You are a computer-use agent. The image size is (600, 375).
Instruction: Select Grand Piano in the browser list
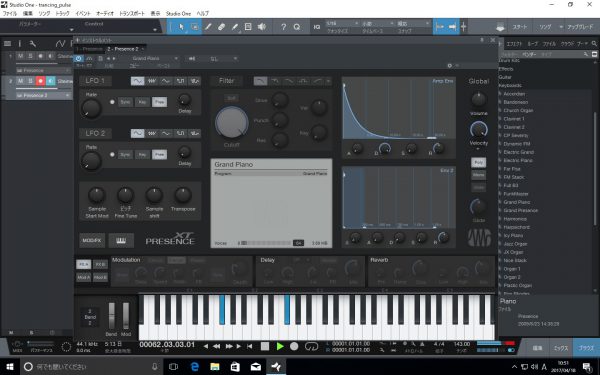tap(517, 202)
